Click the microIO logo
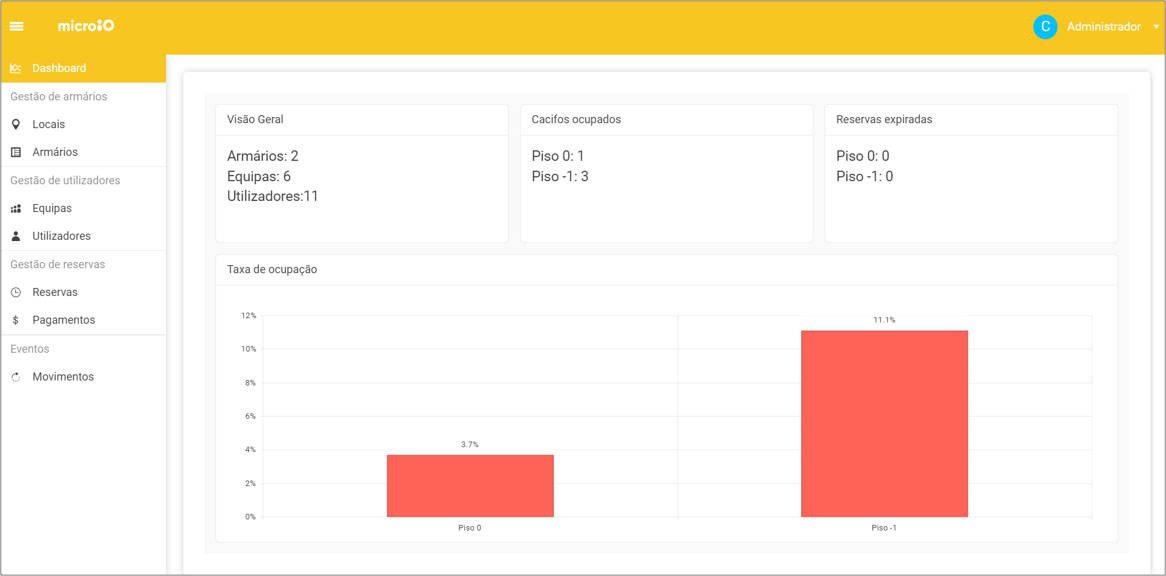1166x576 pixels. coord(86,26)
